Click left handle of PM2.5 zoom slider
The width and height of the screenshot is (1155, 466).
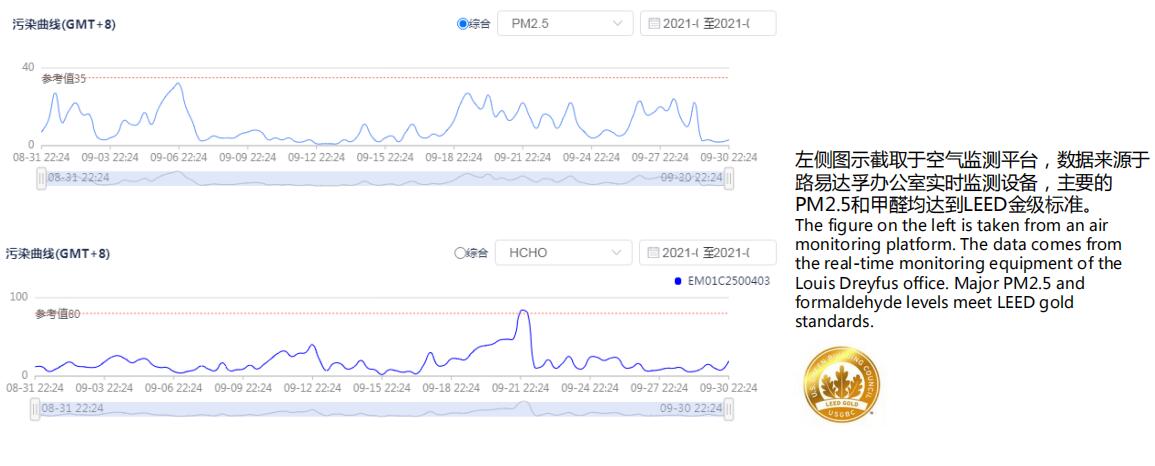[x=41, y=178]
